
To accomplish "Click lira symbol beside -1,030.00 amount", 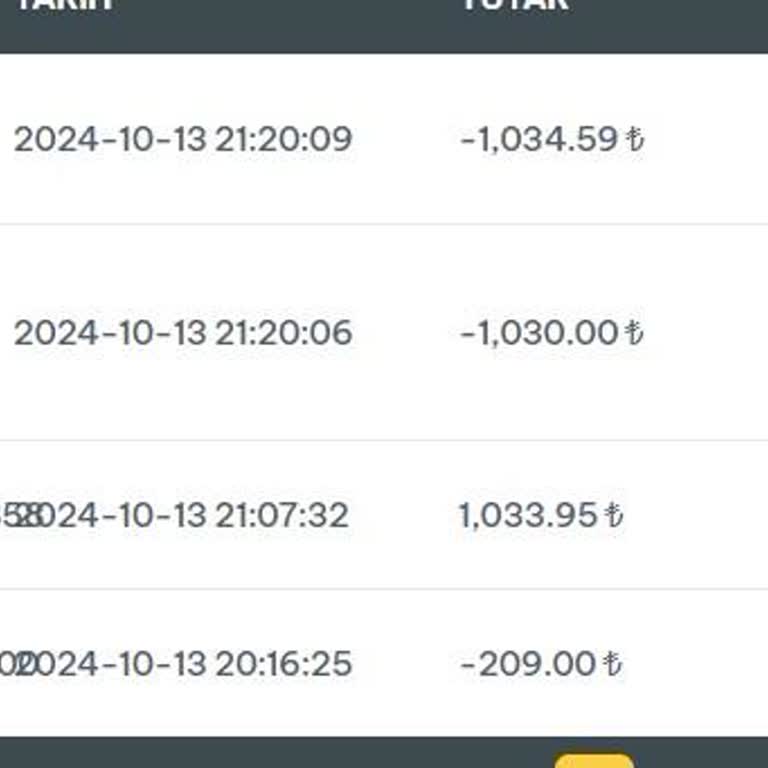I will click(x=634, y=333).
